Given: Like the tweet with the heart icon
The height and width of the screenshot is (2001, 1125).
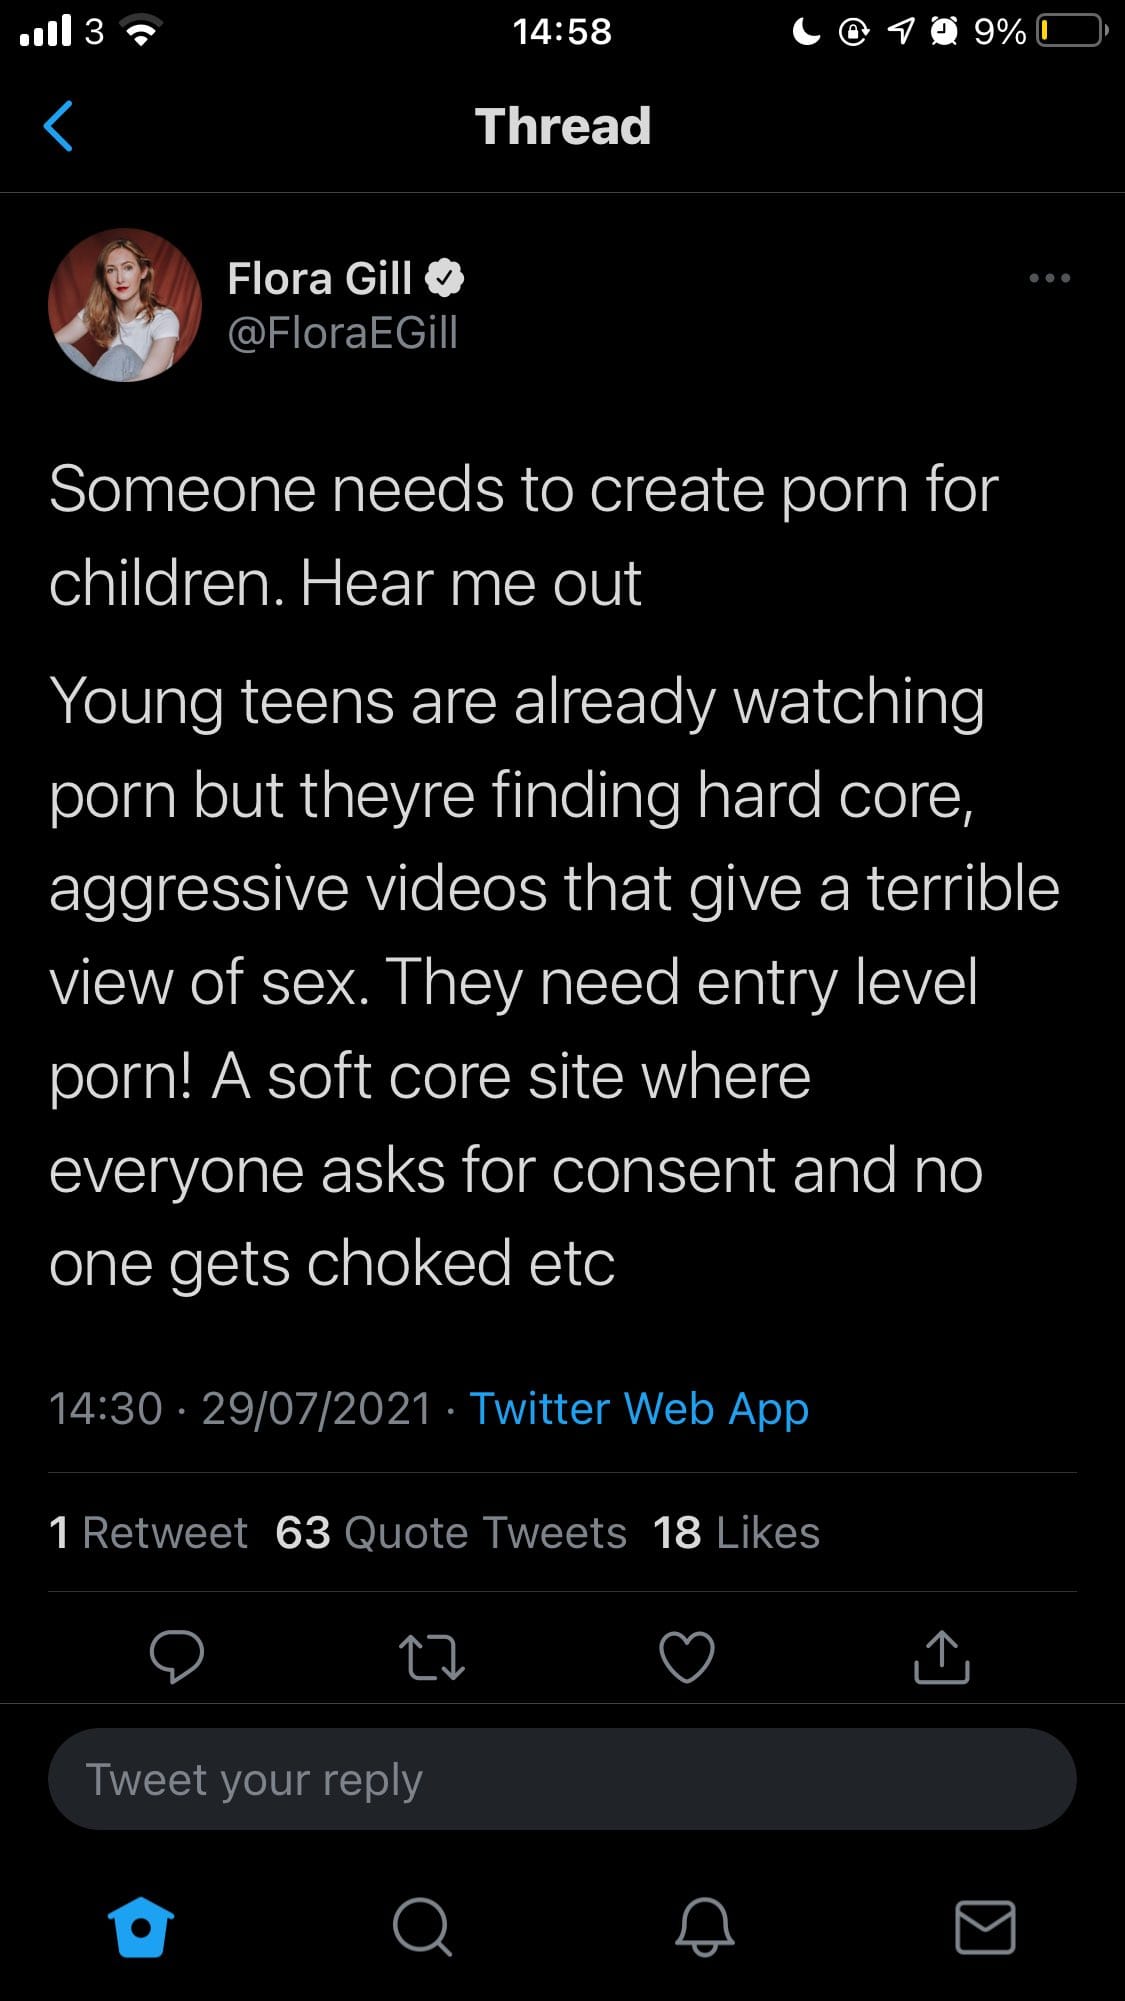Looking at the screenshot, I should tap(687, 1656).
